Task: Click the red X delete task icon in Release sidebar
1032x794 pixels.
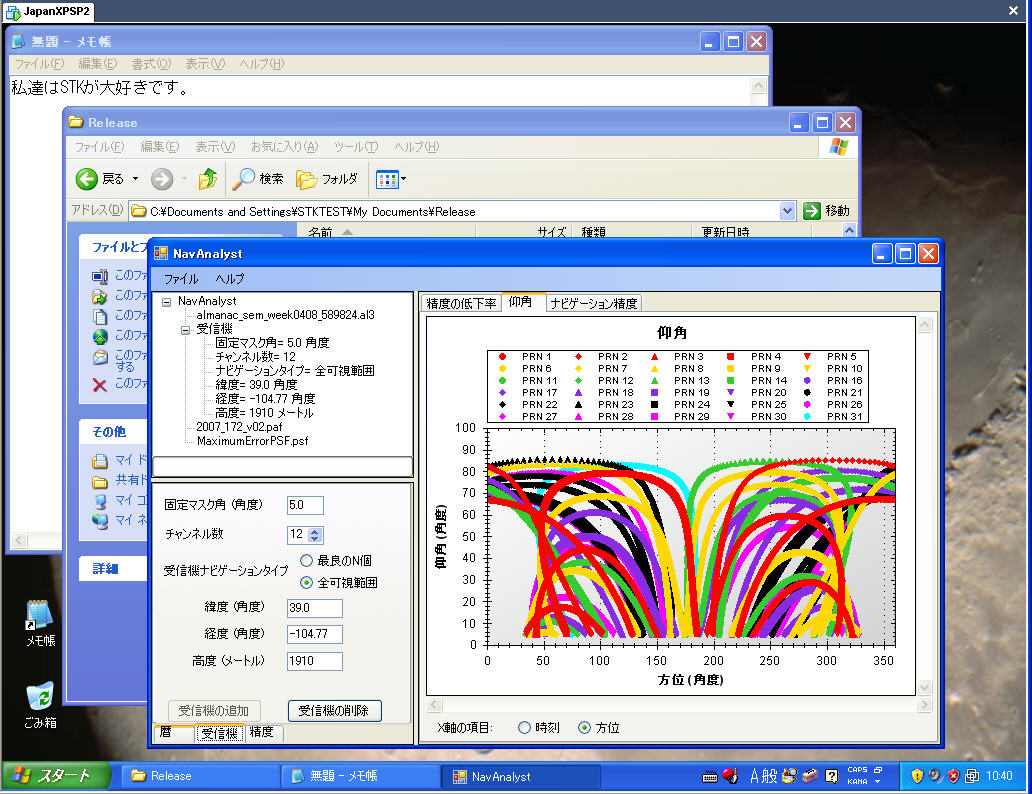Action: (x=99, y=385)
